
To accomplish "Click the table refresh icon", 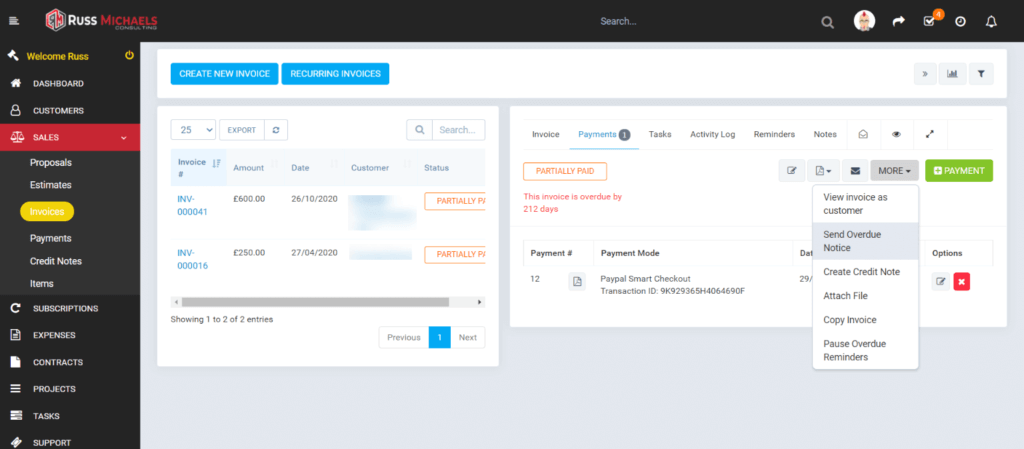I will point(276,130).
